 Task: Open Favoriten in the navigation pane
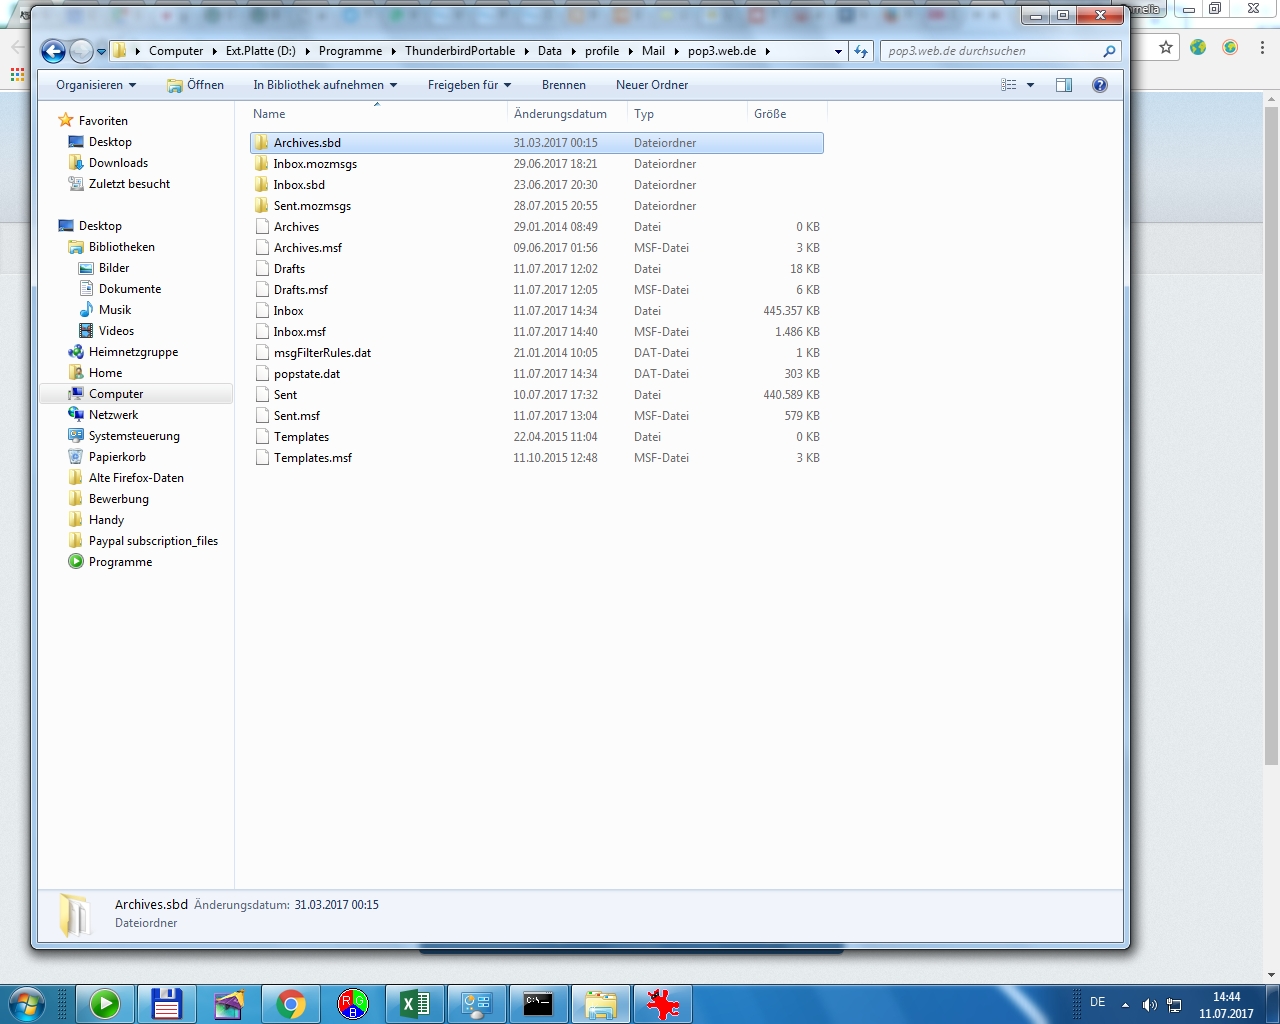point(103,121)
